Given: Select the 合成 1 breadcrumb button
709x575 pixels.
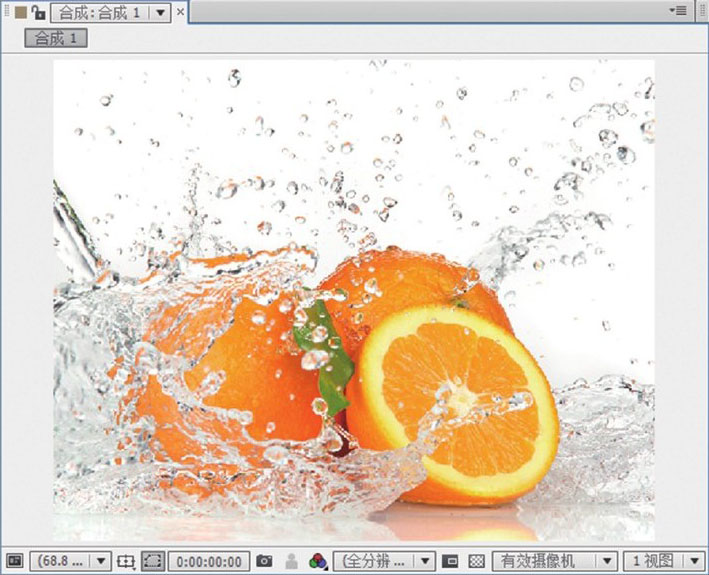Looking at the screenshot, I should point(56,38).
